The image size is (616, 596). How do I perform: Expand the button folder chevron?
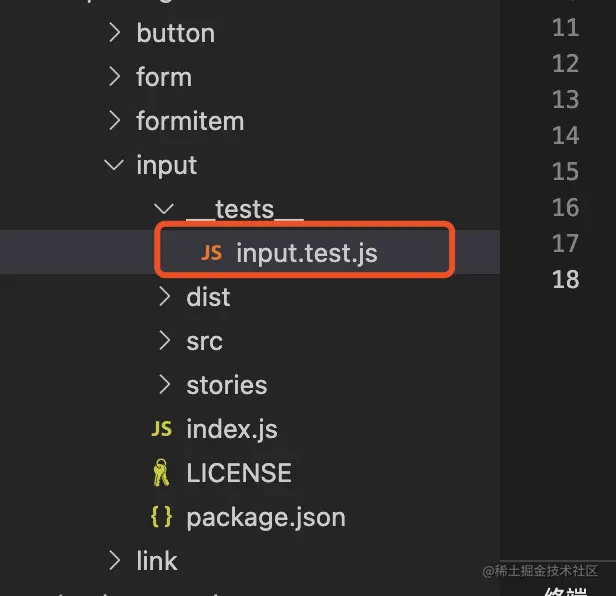pos(114,32)
